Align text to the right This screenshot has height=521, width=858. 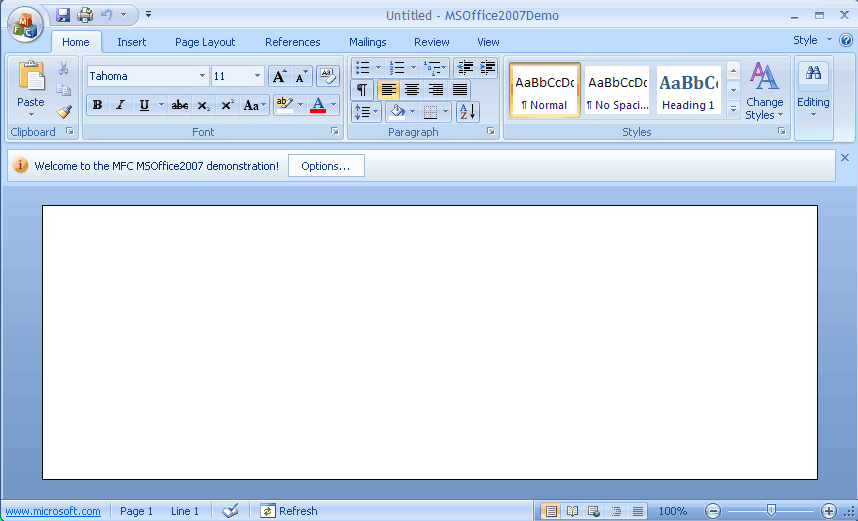coord(436,90)
